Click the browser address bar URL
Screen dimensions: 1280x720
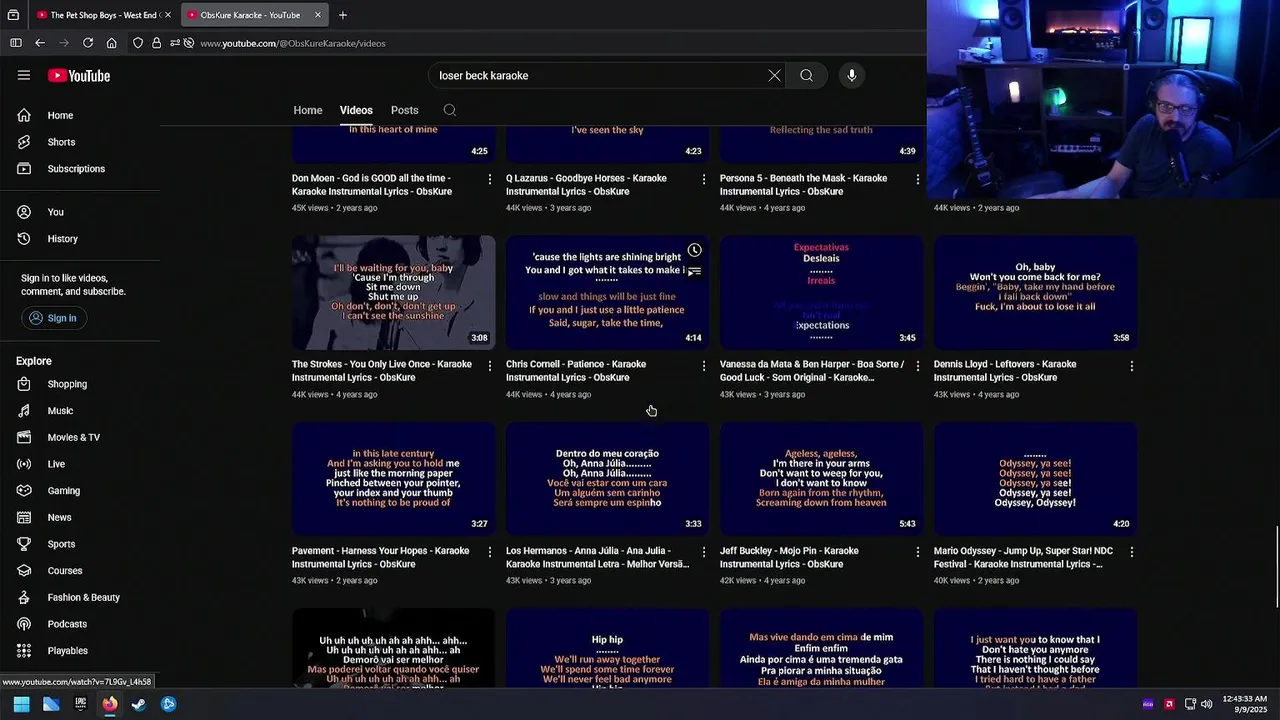pos(292,43)
